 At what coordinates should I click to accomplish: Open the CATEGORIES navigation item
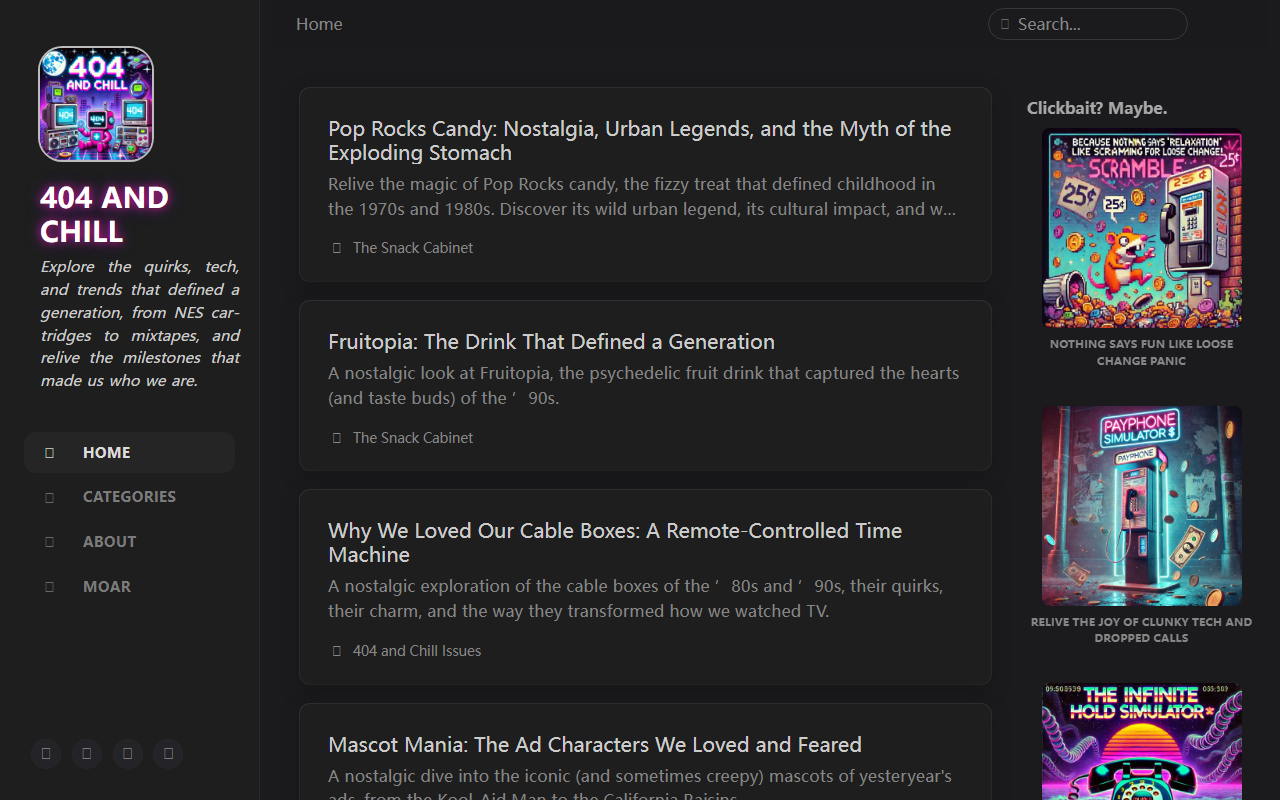pyautogui.click(x=129, y=497)
